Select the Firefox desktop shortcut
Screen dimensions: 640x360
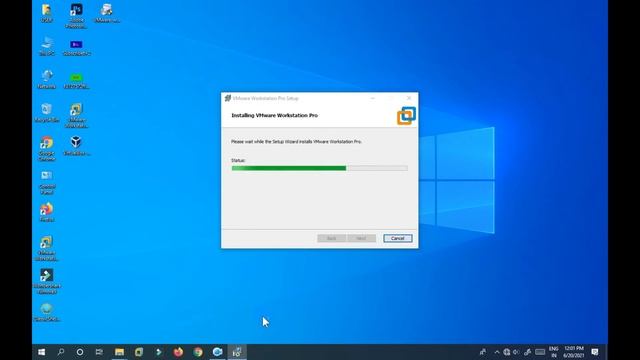point(47,212)
